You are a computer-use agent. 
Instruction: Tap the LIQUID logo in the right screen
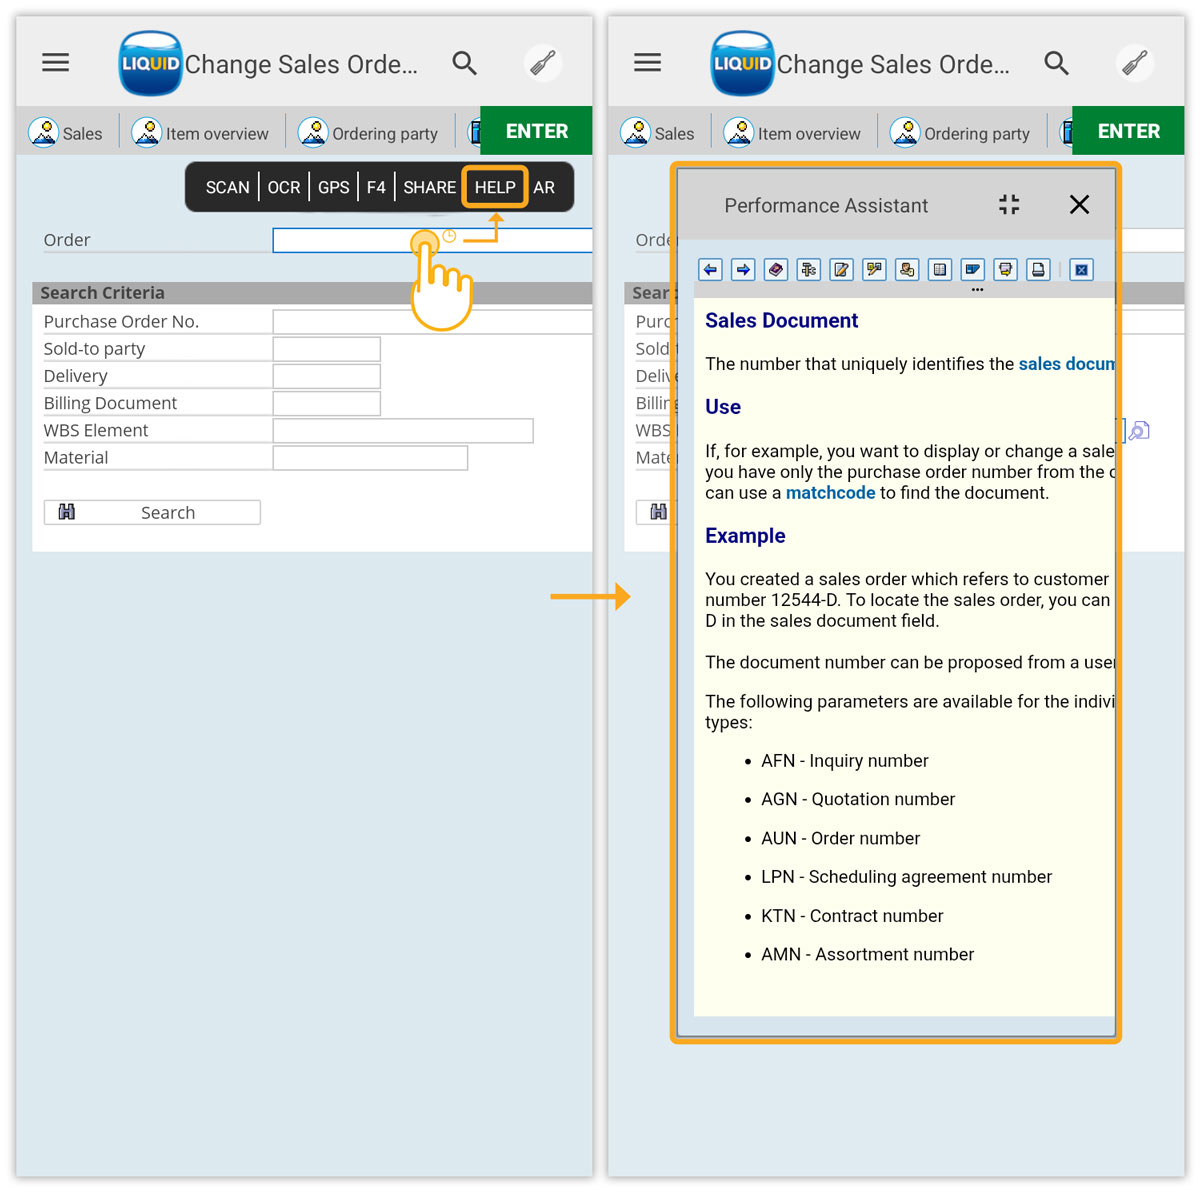pyautogui.click(x=742, y=63)
